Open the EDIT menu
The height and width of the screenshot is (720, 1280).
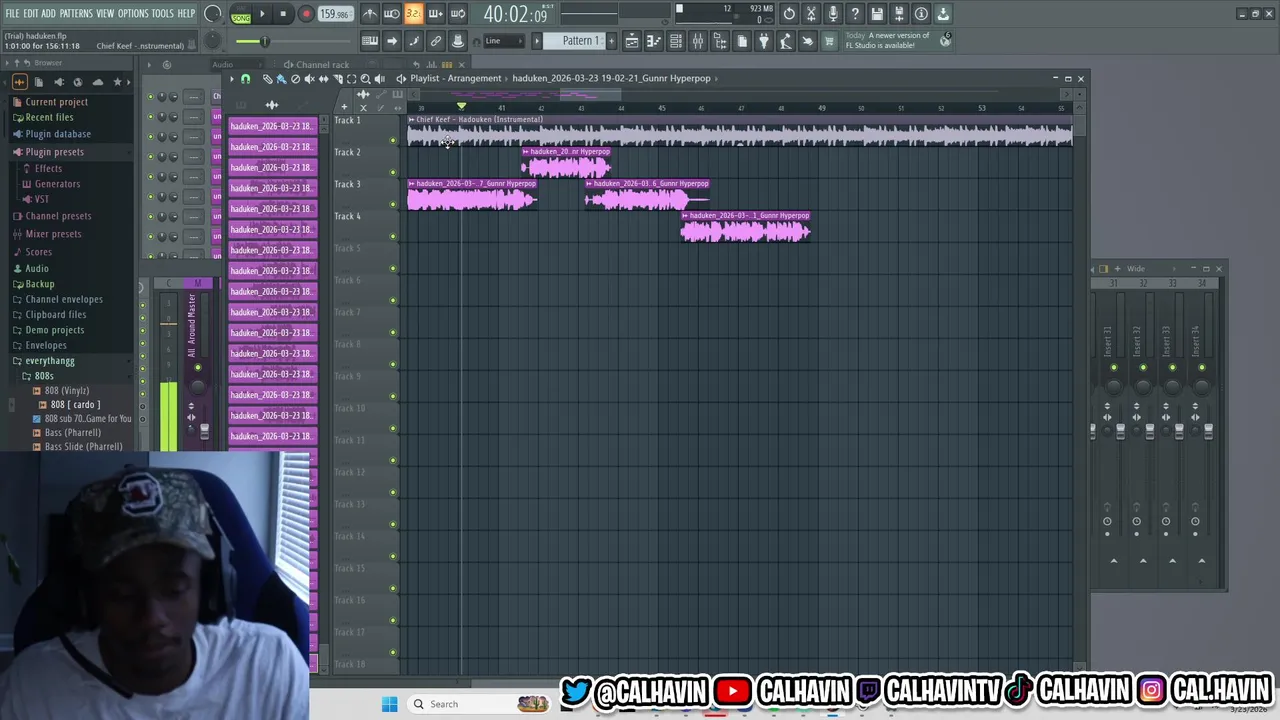(31, 13)
